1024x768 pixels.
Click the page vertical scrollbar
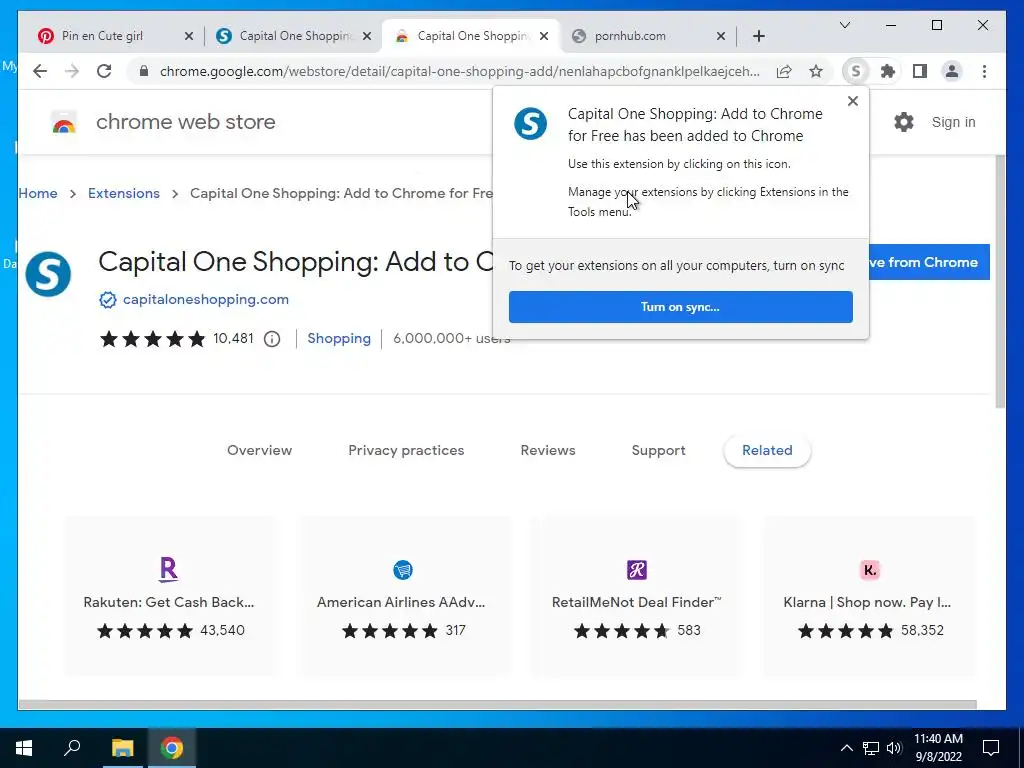pos(1000,281)
